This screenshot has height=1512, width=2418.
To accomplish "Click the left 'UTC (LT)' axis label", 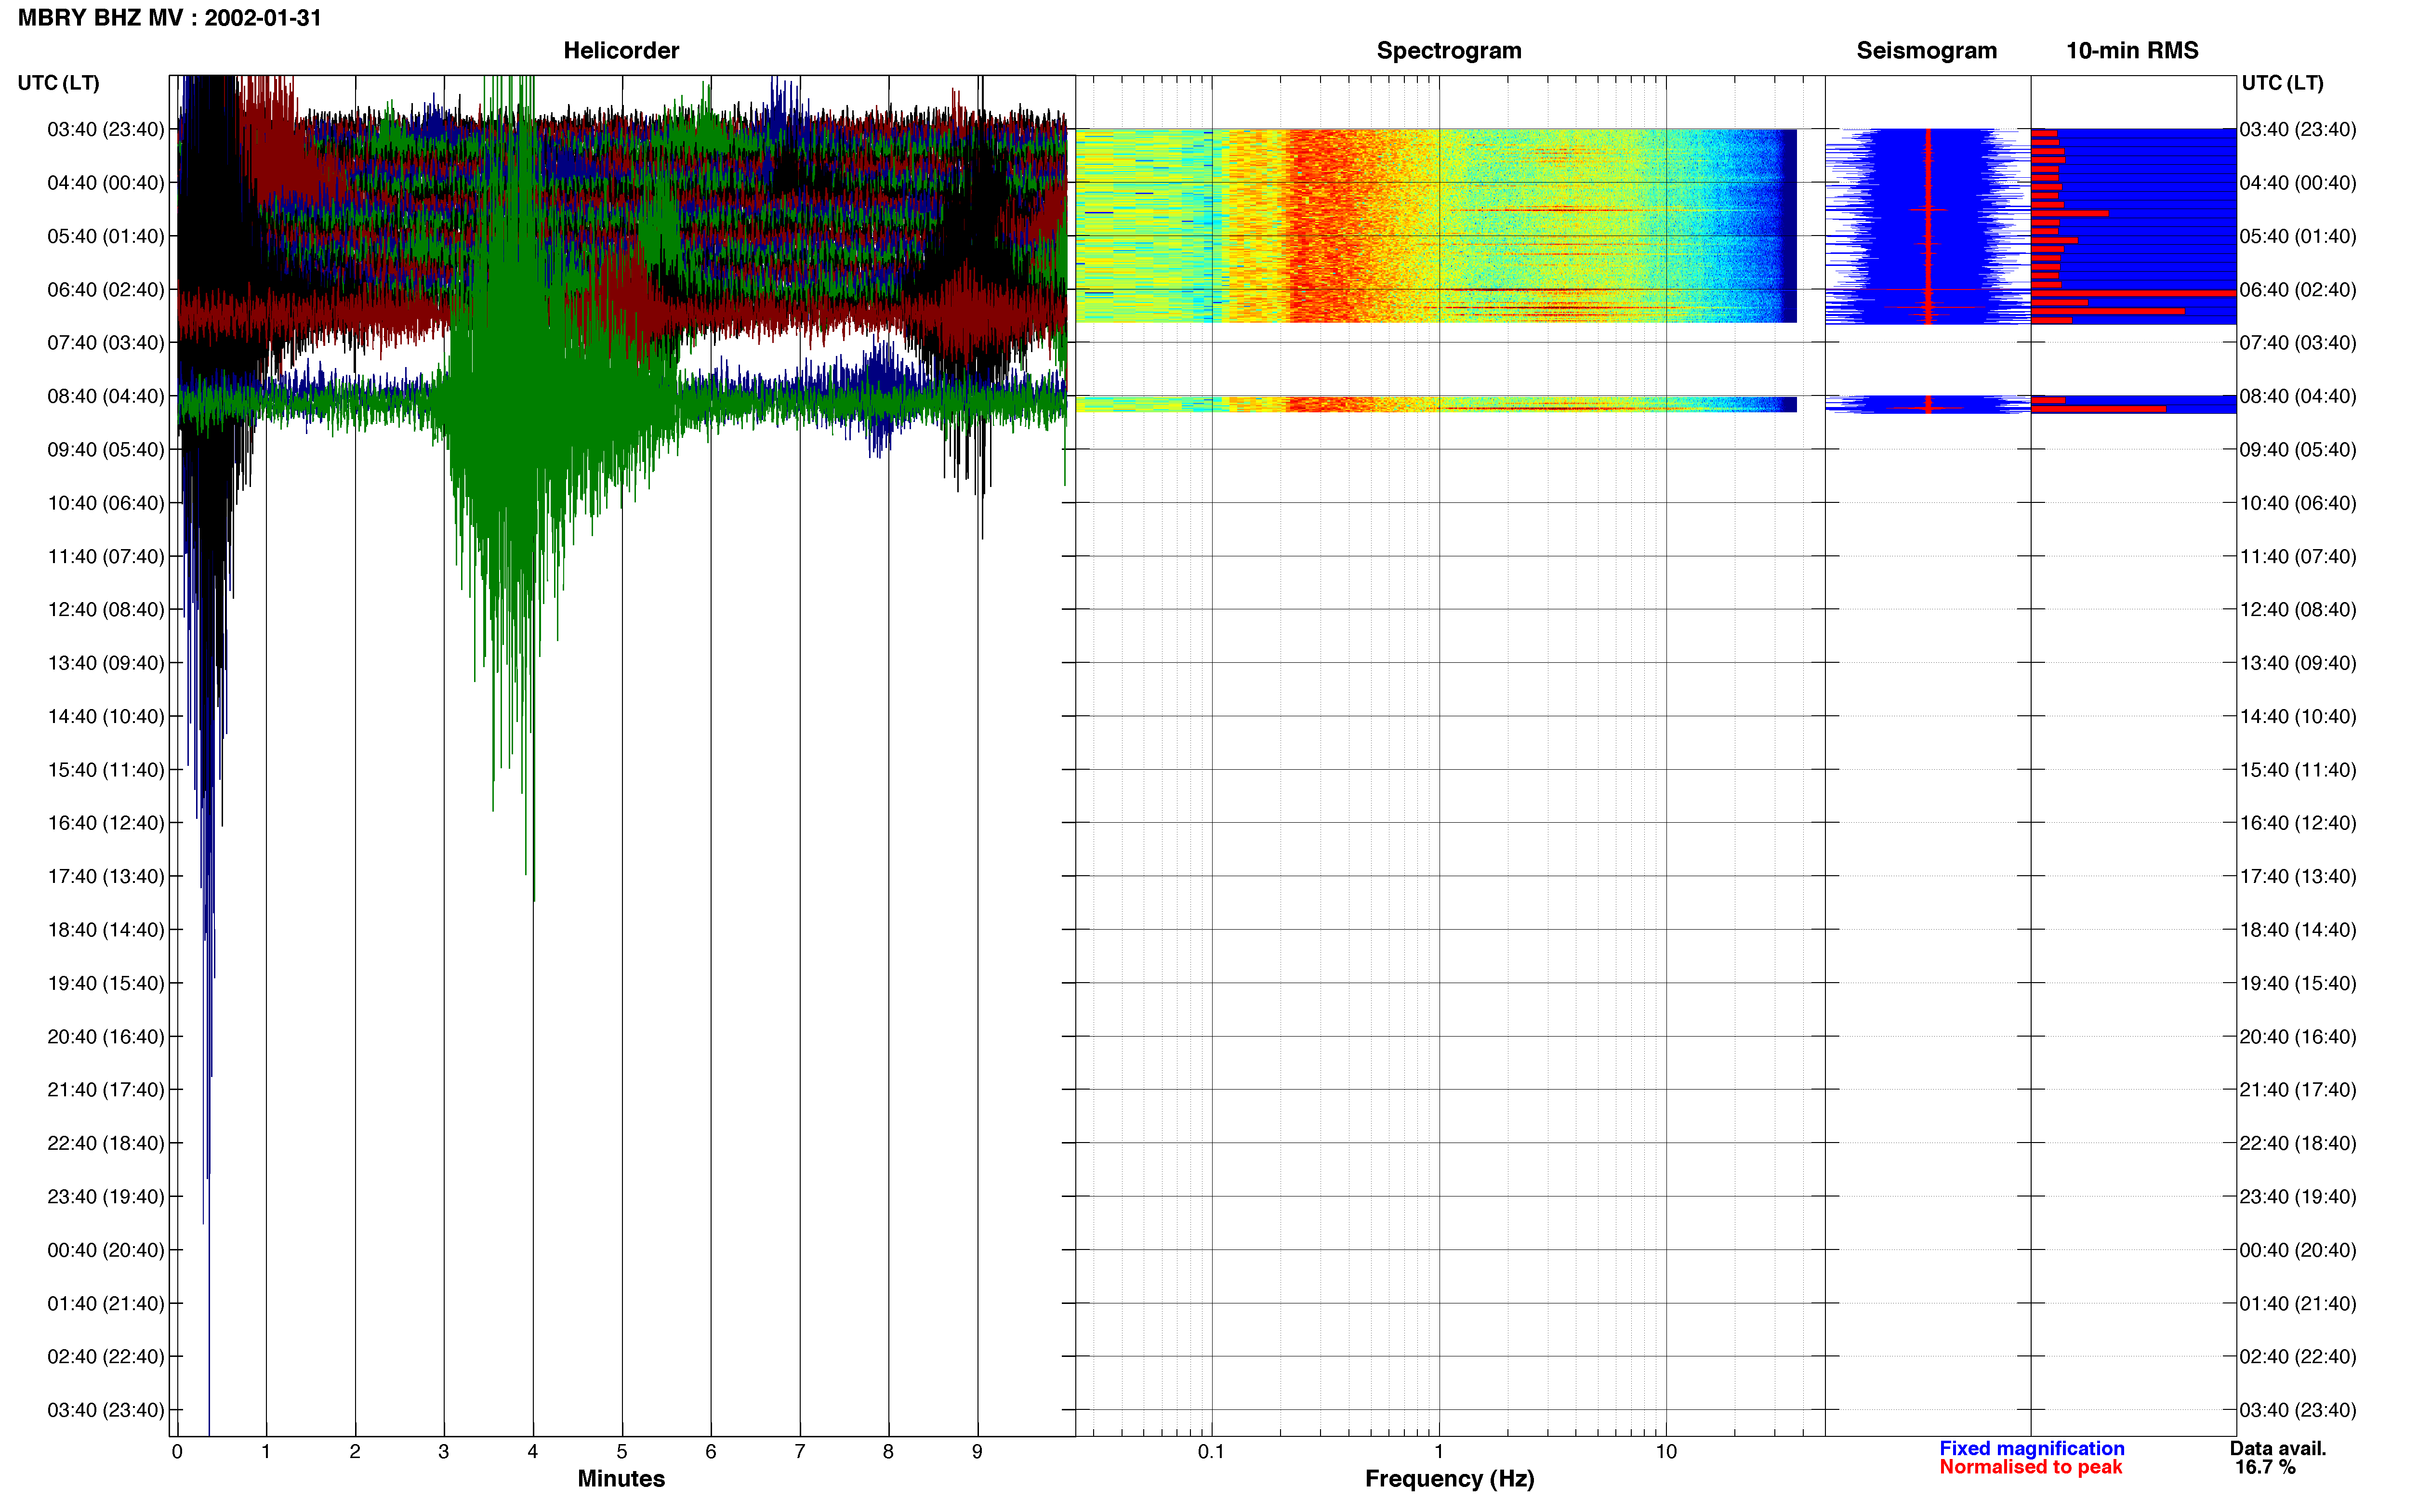I will click(x=59, y=83).
